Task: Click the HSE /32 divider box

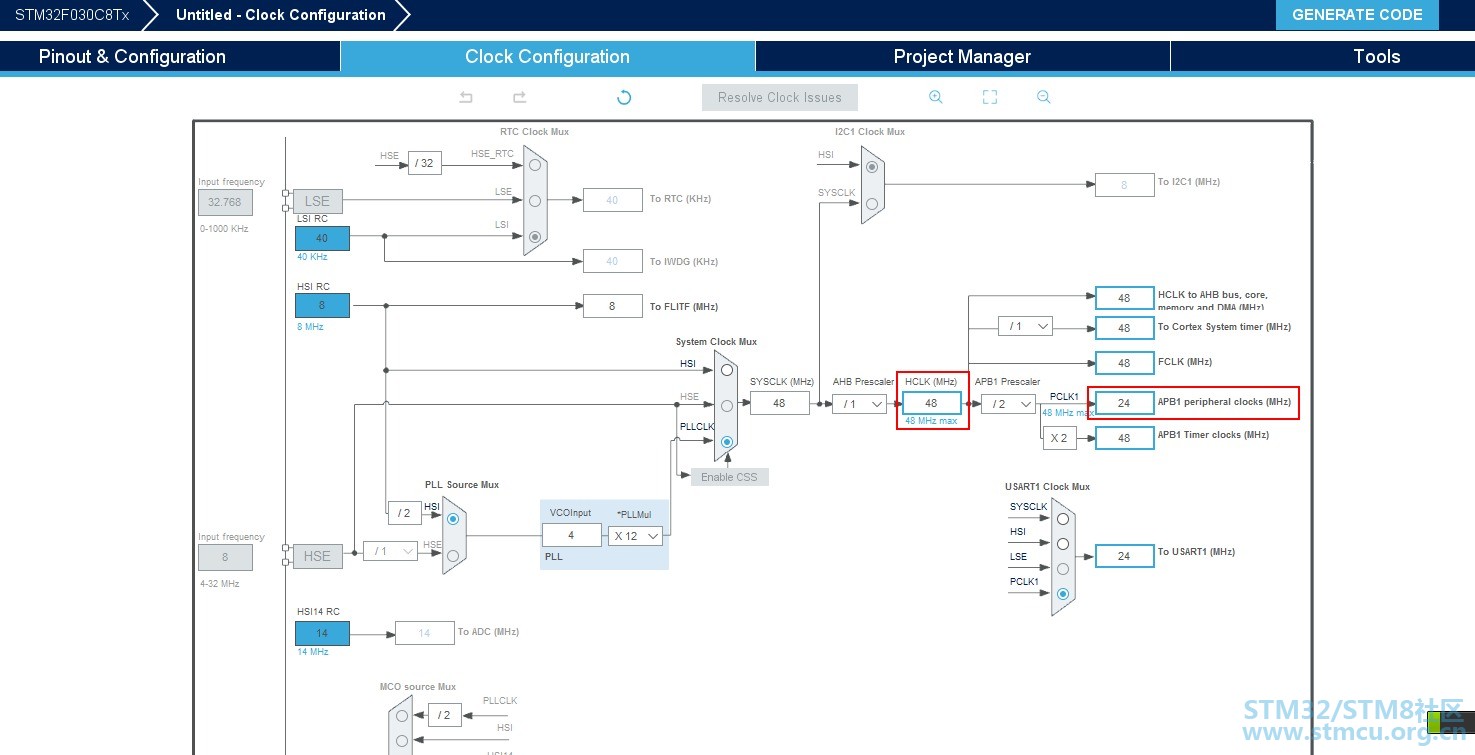Action: pyautogui.click(x=425, y=163)
